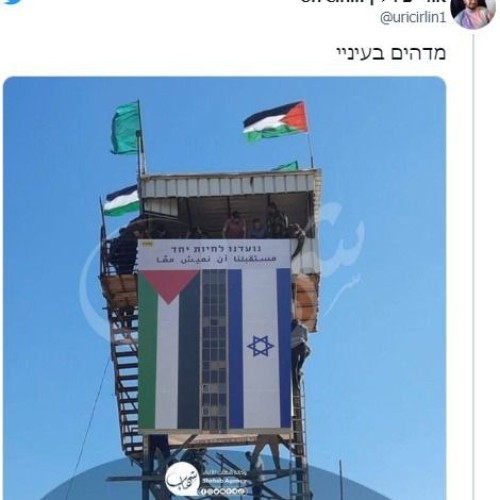The image size is (500, 500).
Task: Click the Facebook icon in social row
Action: coord(204,491)
